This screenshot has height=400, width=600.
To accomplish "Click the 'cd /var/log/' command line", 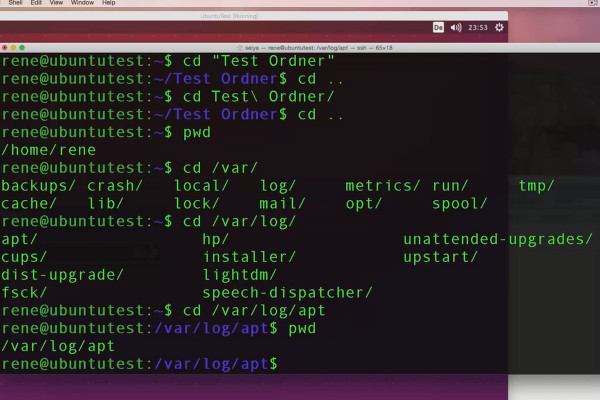I will coord(240,222).
